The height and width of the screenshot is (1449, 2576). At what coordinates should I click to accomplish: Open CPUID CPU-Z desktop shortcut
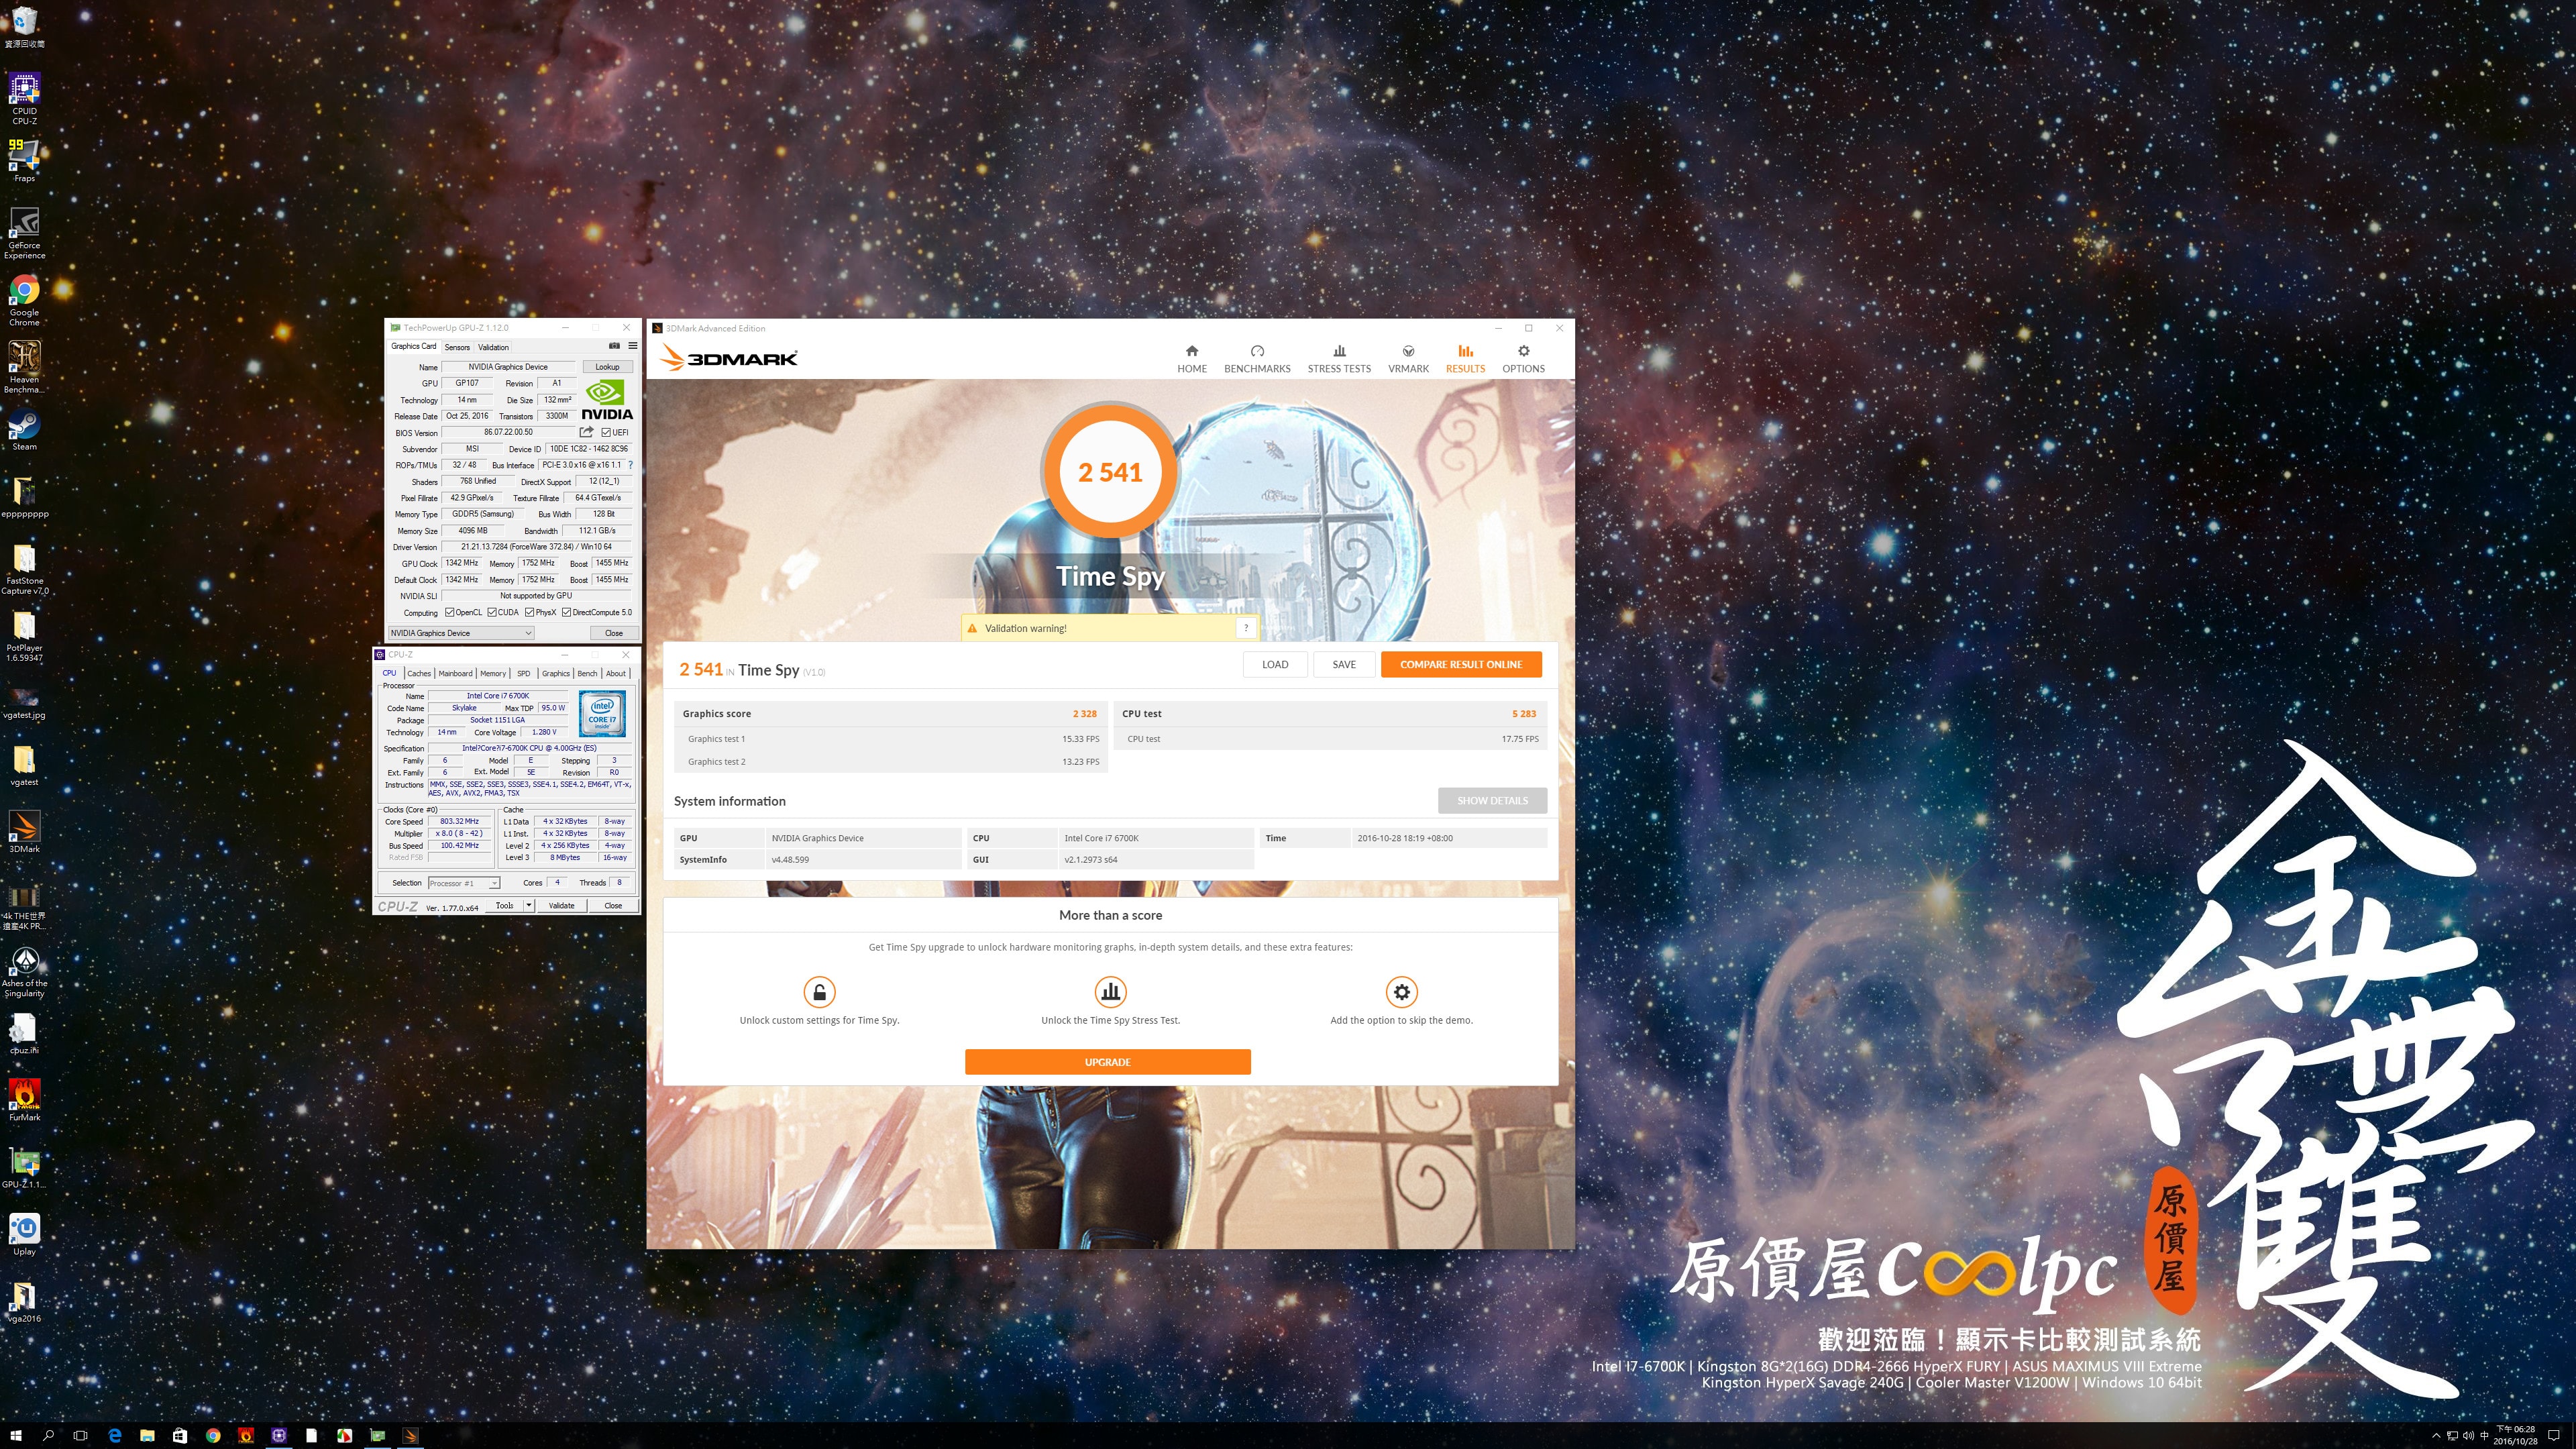pyautogui.click(x=24, y=98)
